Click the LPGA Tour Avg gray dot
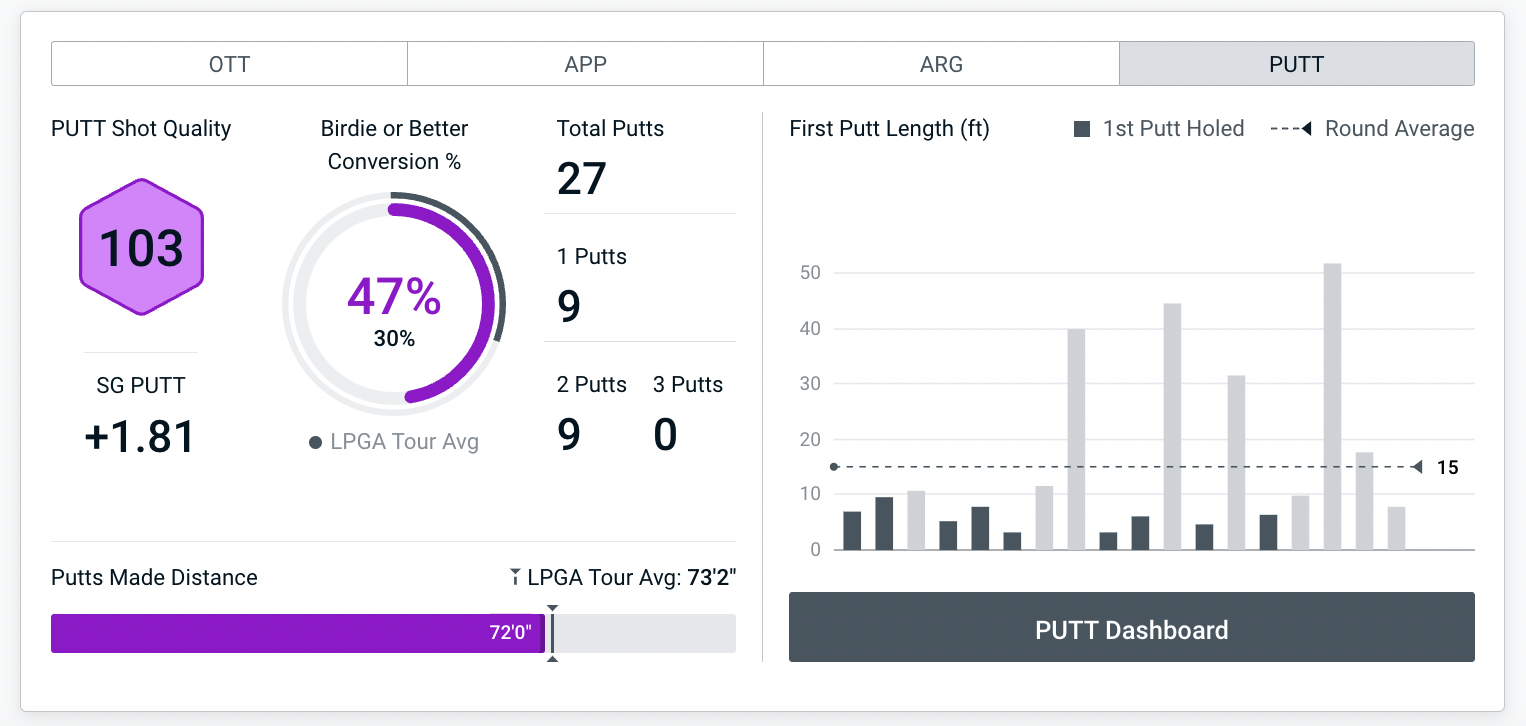This screenshot has height=726, width=1526. 315,442
